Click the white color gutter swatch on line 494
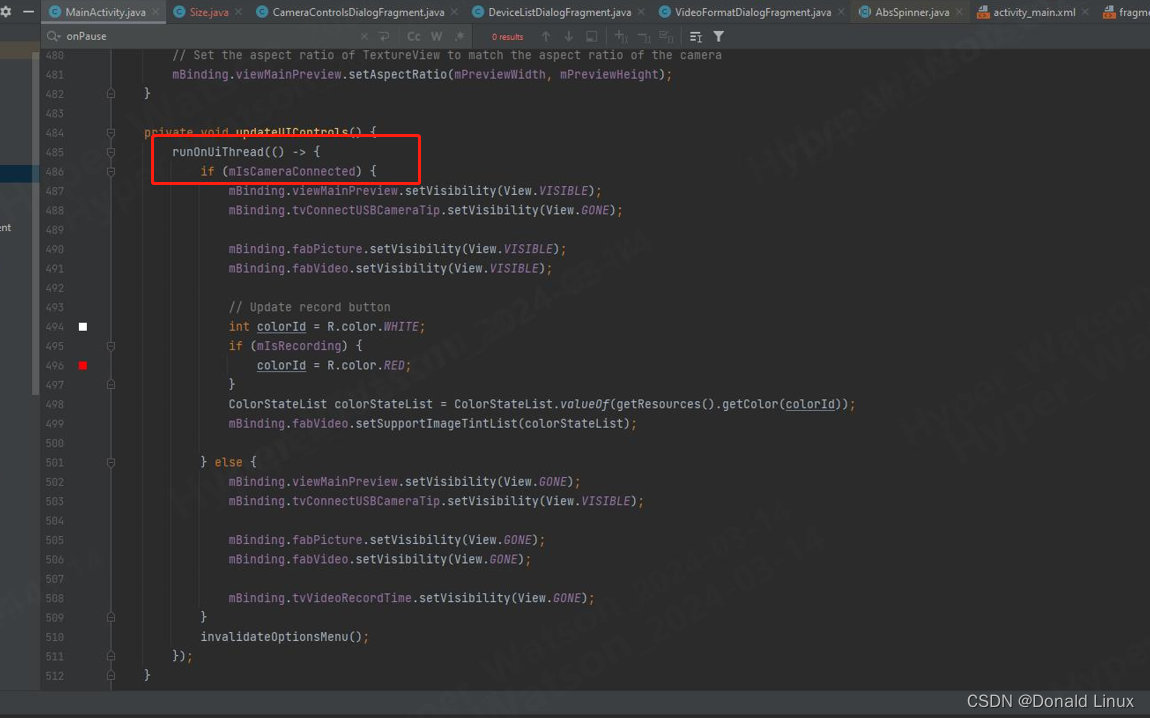This screenshot has width=1150, height=718. [x=83, y=326]
